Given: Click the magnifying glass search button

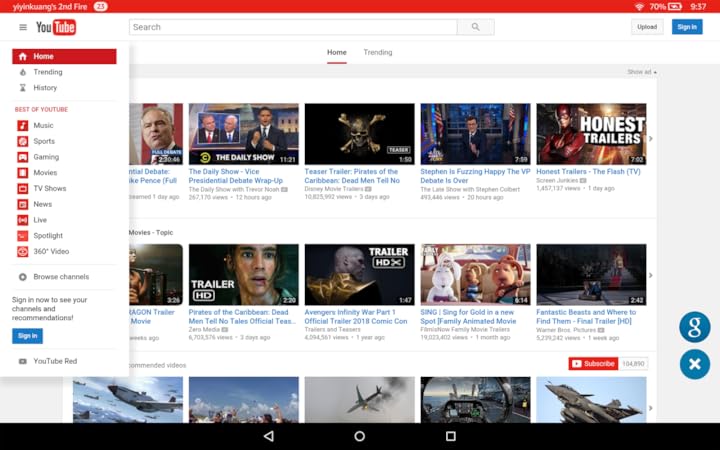Looking at the screenshot, I should 476,27.
